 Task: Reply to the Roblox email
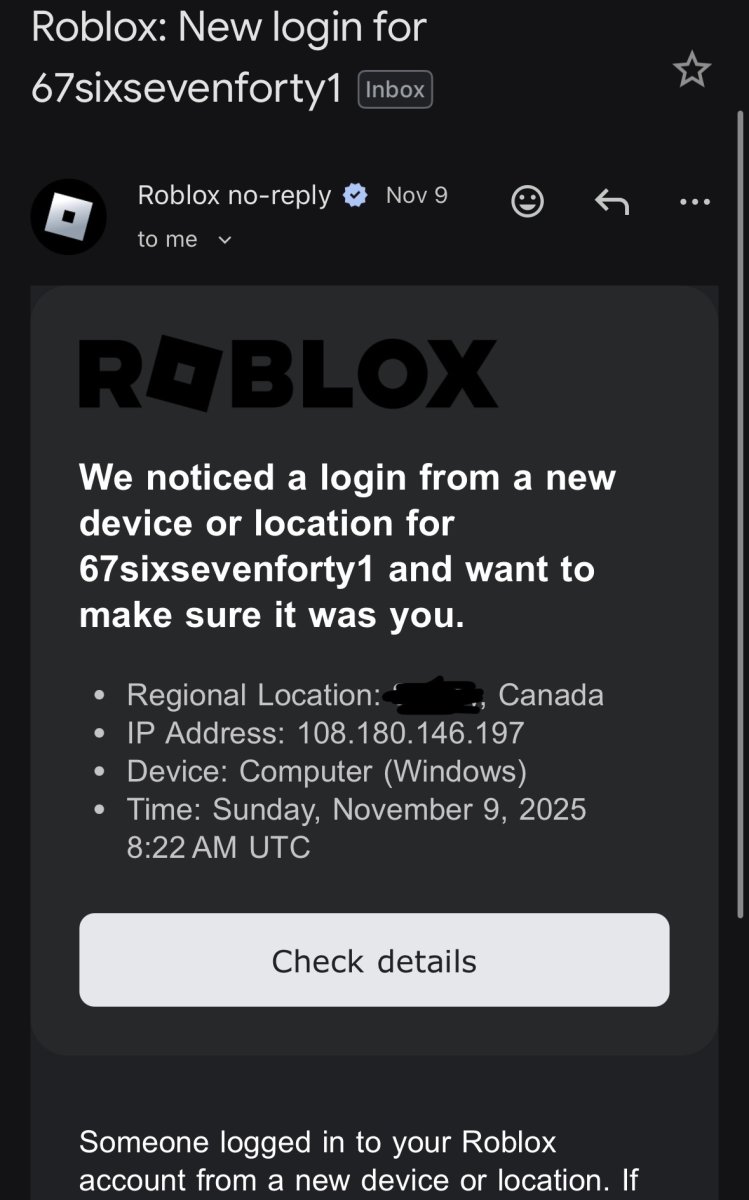(612, 202)
